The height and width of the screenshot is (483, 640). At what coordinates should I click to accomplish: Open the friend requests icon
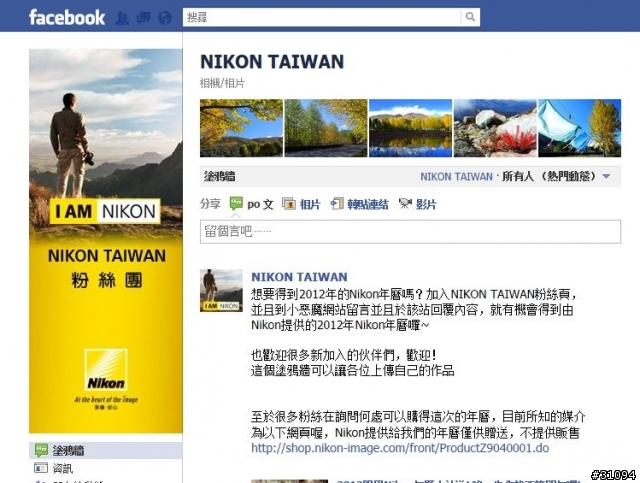pos(122,18)
